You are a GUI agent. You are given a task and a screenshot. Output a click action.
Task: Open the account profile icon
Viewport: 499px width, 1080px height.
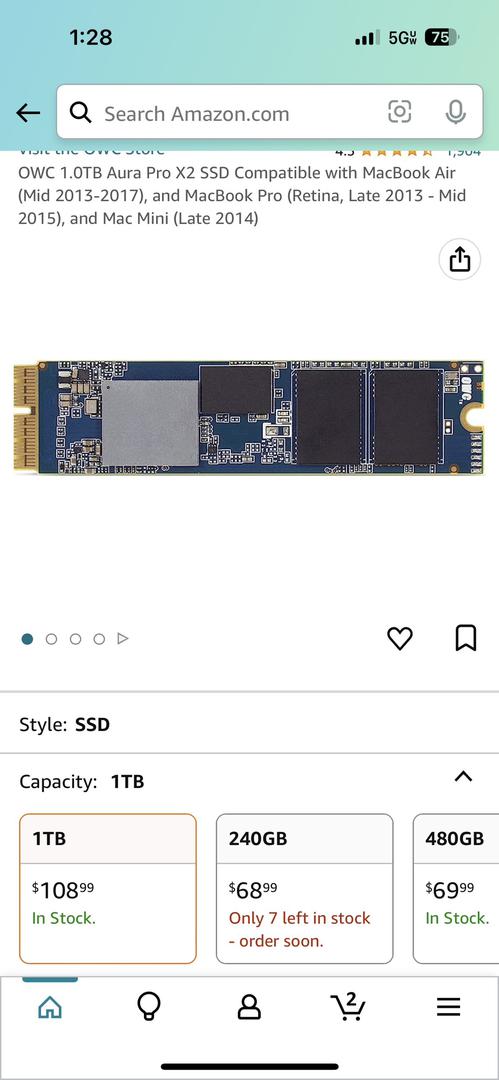tap(249, 1008)
